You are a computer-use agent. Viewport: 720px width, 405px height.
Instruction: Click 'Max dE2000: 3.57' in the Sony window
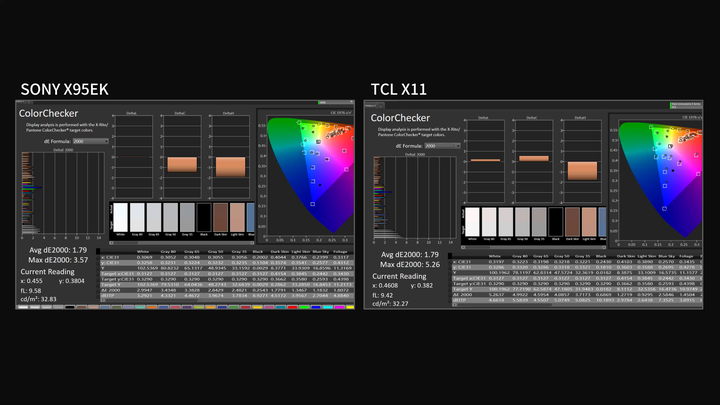click(58, 260)
